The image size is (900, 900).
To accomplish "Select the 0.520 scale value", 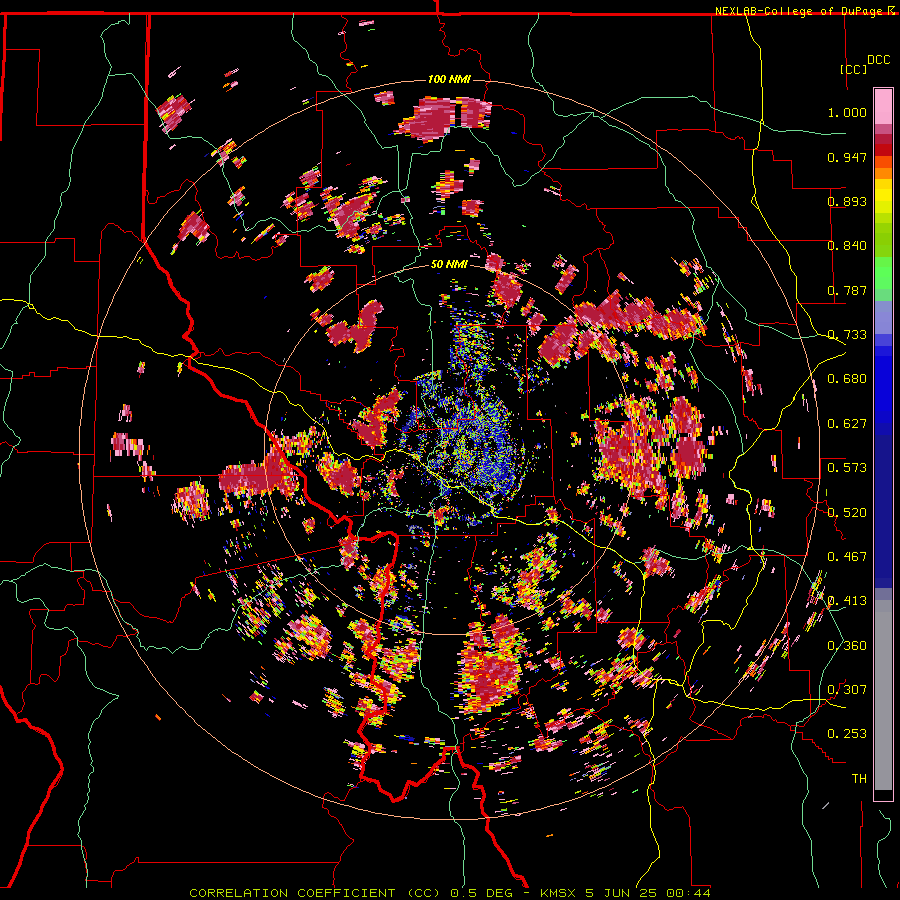I will 847,513.
